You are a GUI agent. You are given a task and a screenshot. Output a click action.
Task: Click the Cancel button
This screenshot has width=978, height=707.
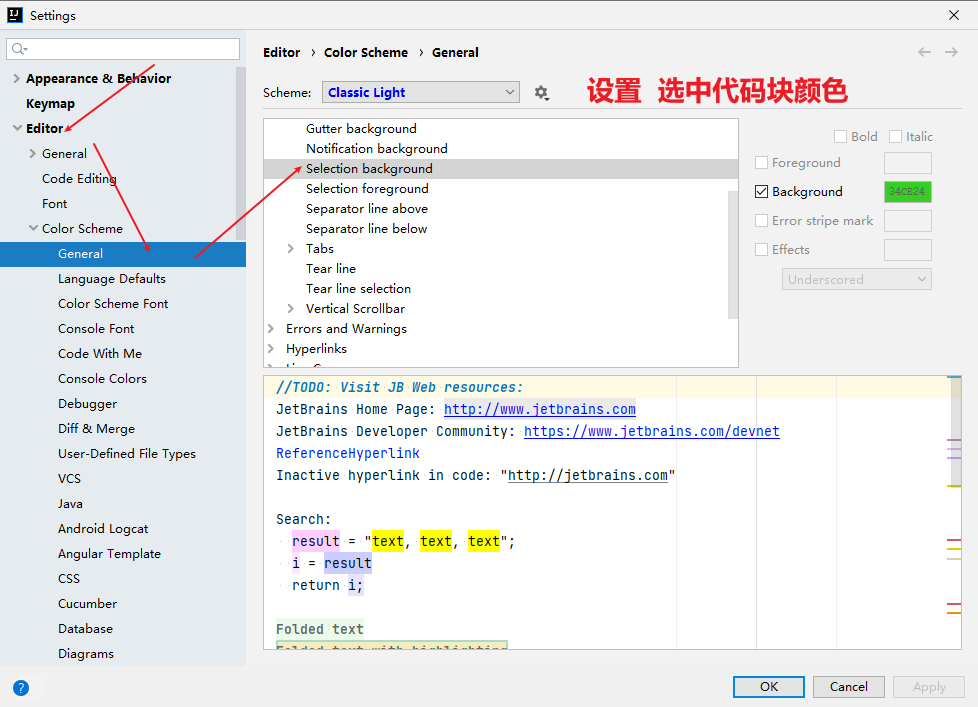click(848, 686)
